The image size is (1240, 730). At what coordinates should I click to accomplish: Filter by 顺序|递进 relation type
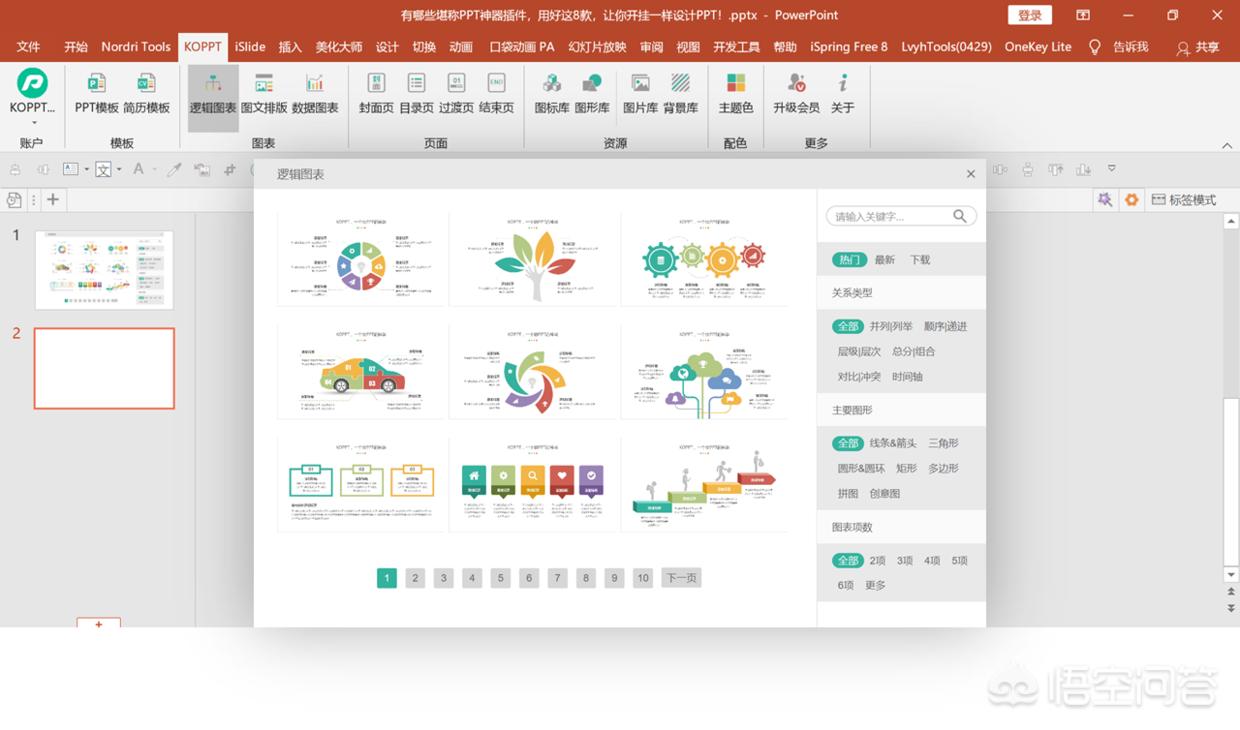945,327
